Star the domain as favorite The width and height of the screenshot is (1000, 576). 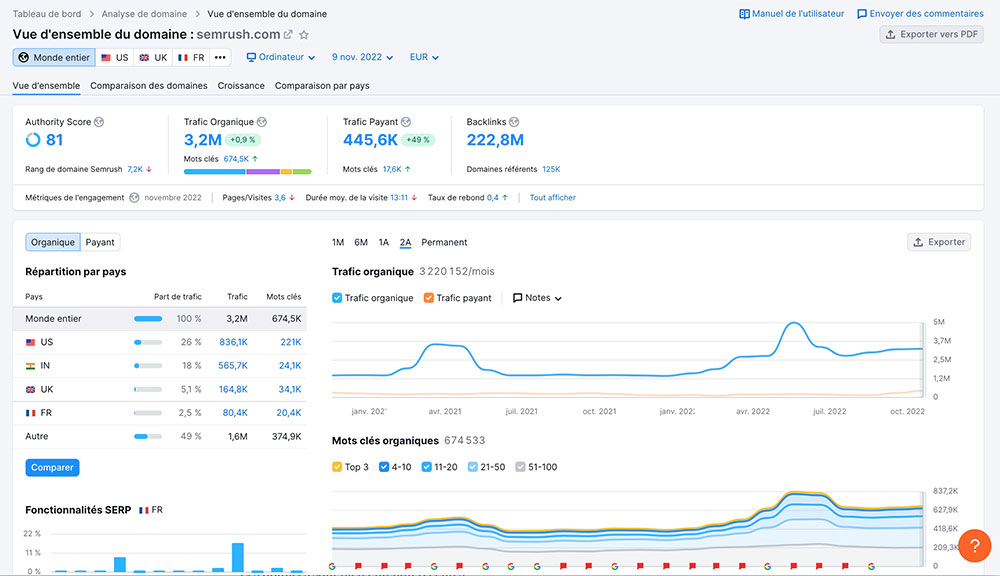tap(304, 34)
